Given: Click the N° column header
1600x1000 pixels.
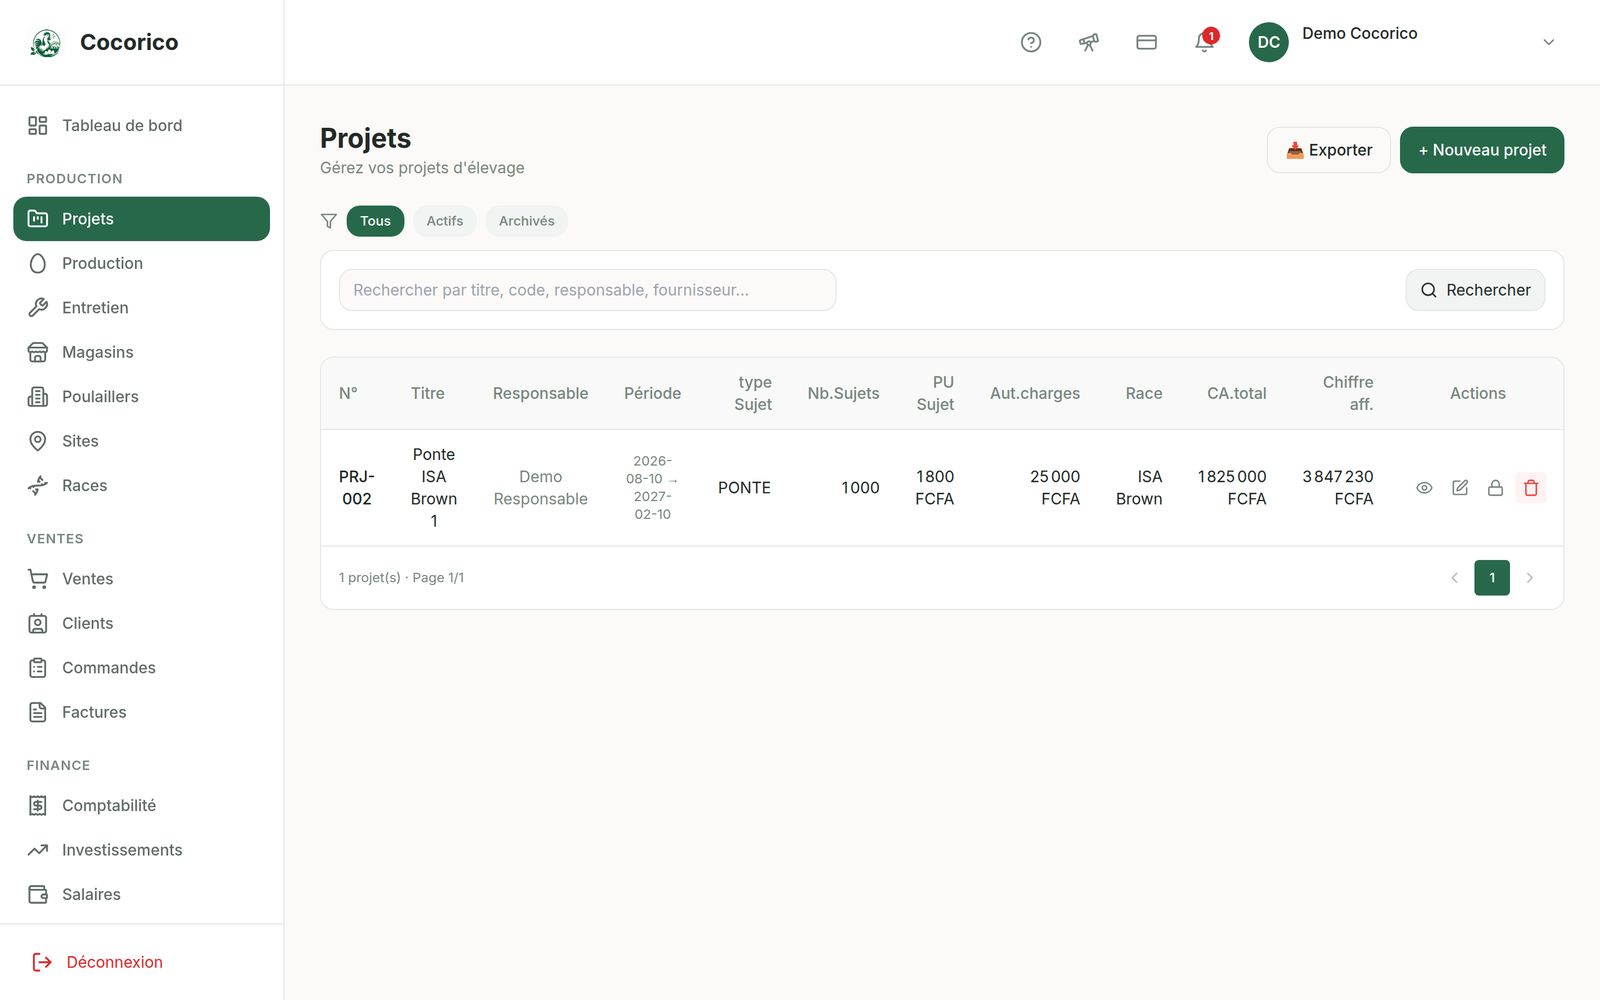Looking at the screenshot, I should (348, 393).
